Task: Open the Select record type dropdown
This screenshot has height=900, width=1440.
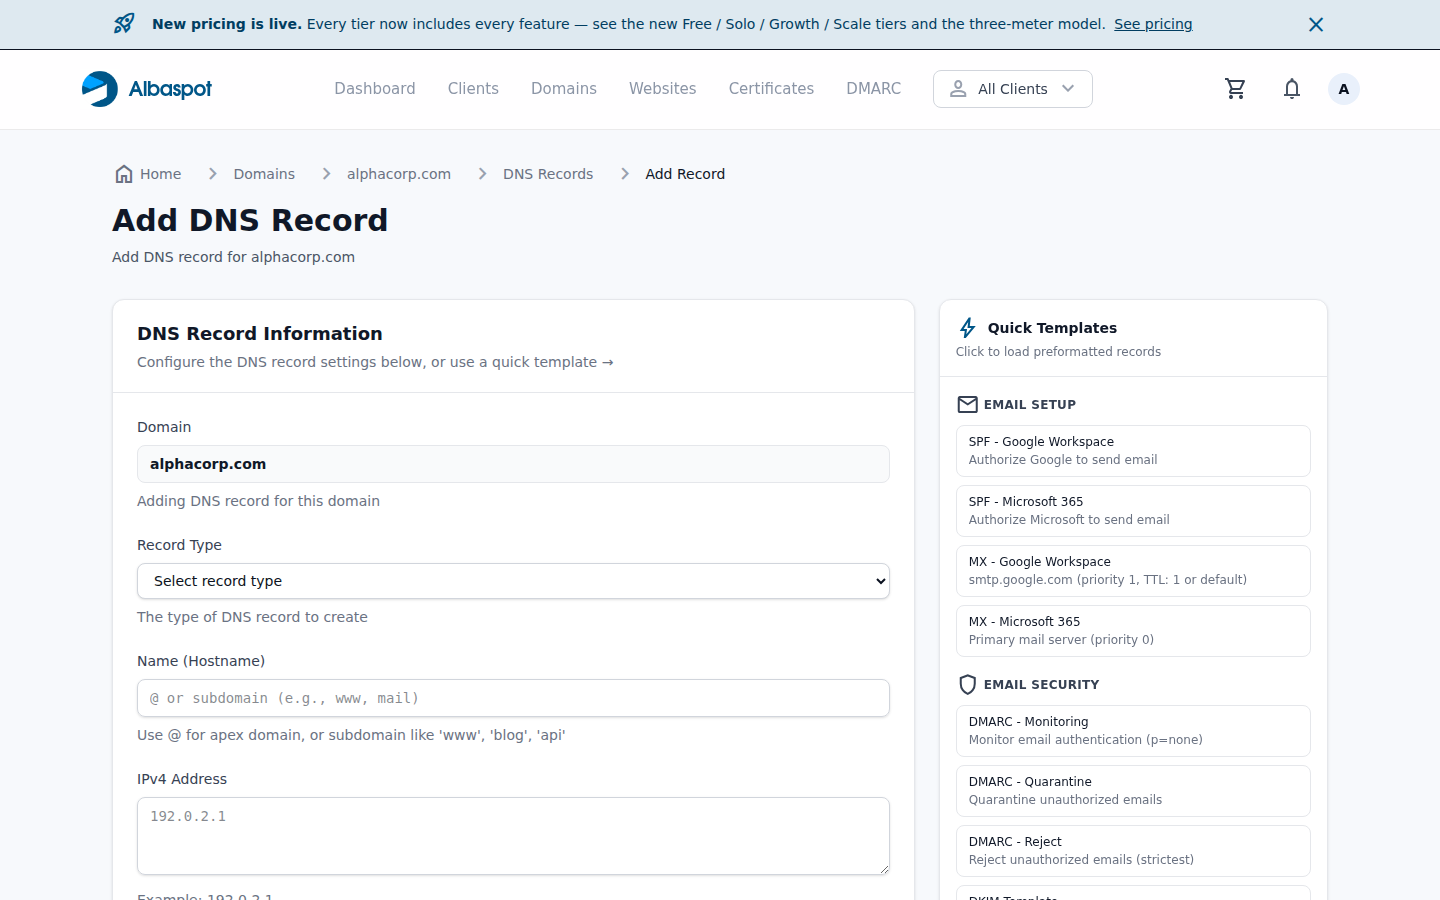Action: [513, 581]
